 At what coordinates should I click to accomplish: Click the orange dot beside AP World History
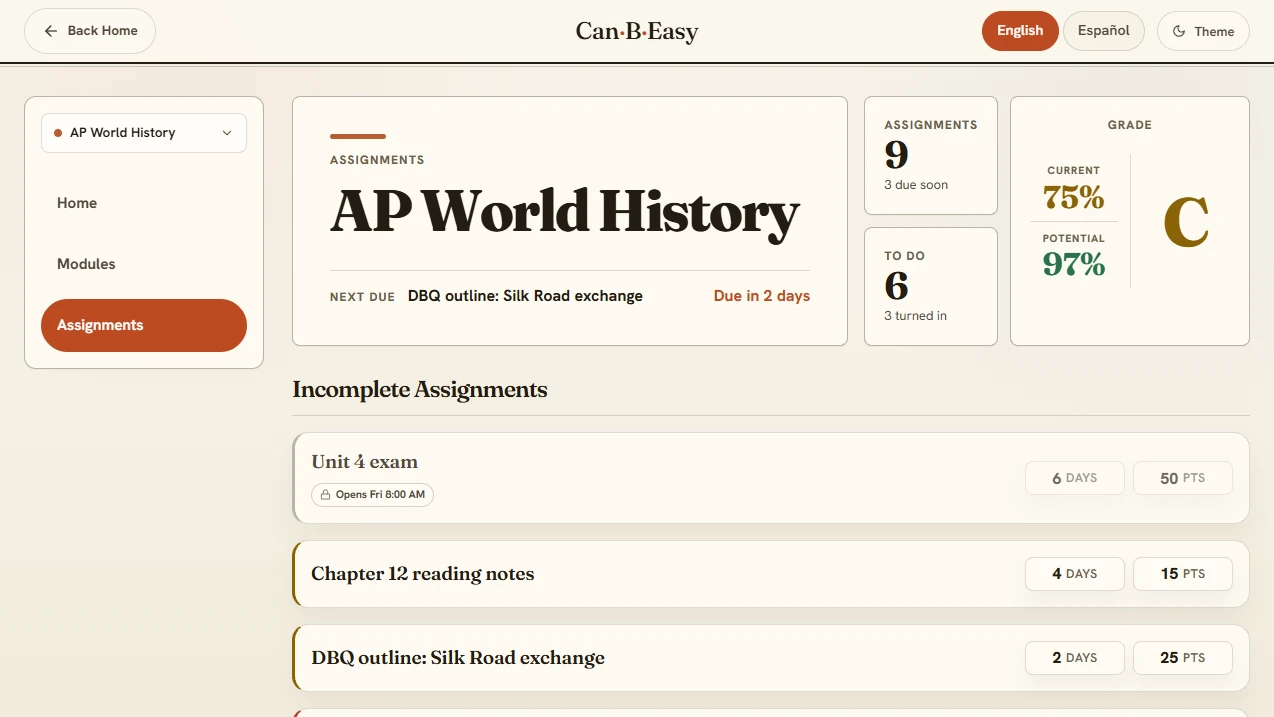point(58,133)
